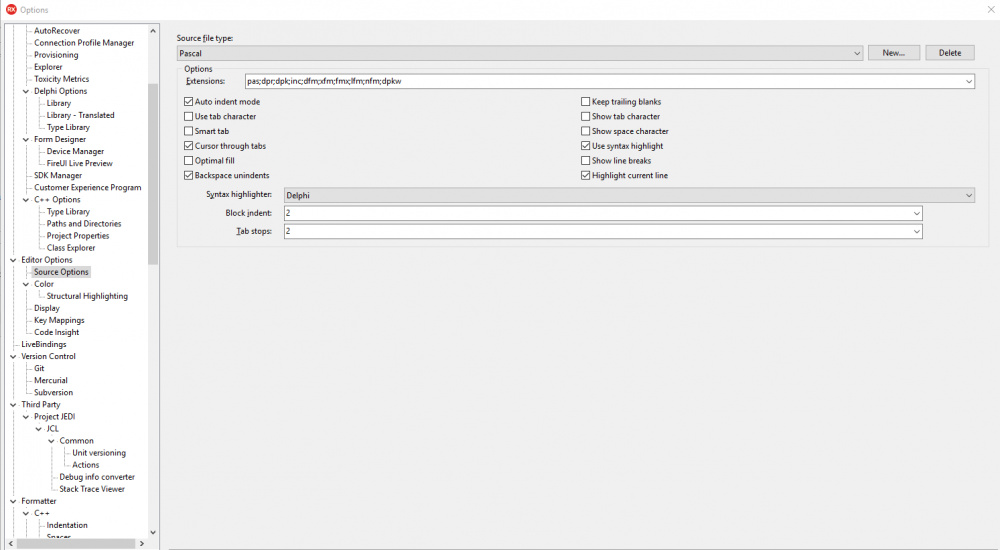1000x550 pixels.
Task: Open Subversion options page
Action: pyautogui.click(x=54, y=393)
